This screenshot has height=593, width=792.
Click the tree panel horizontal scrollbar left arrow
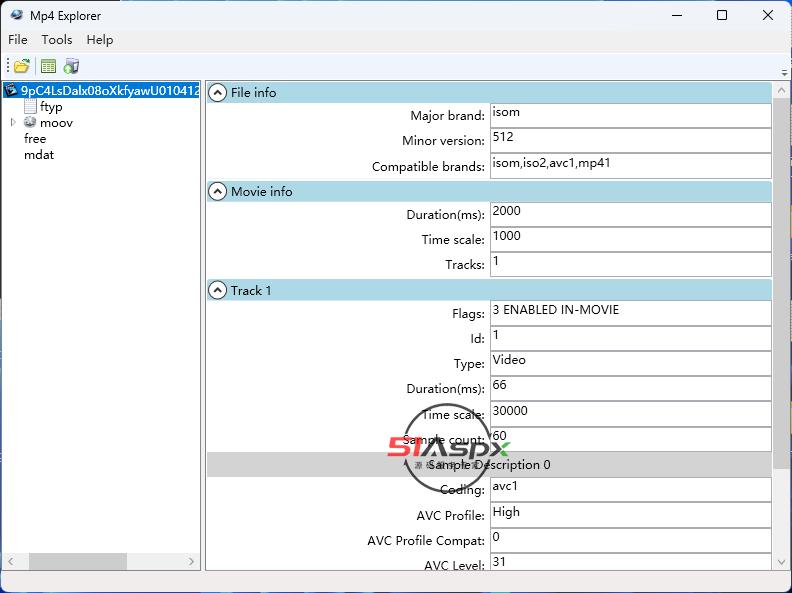click(11, 561)
